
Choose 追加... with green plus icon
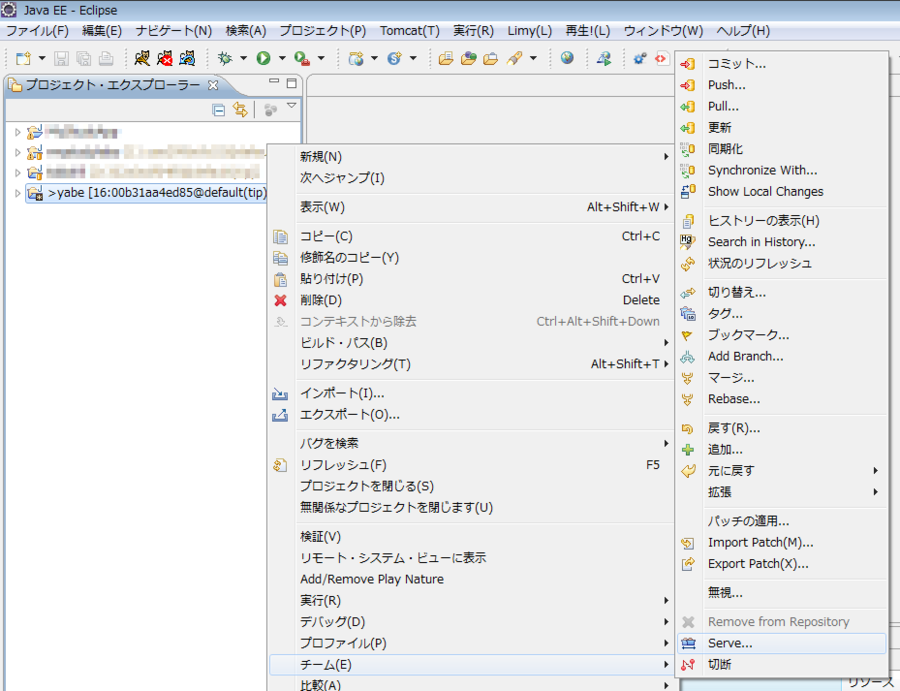(782, 449)
